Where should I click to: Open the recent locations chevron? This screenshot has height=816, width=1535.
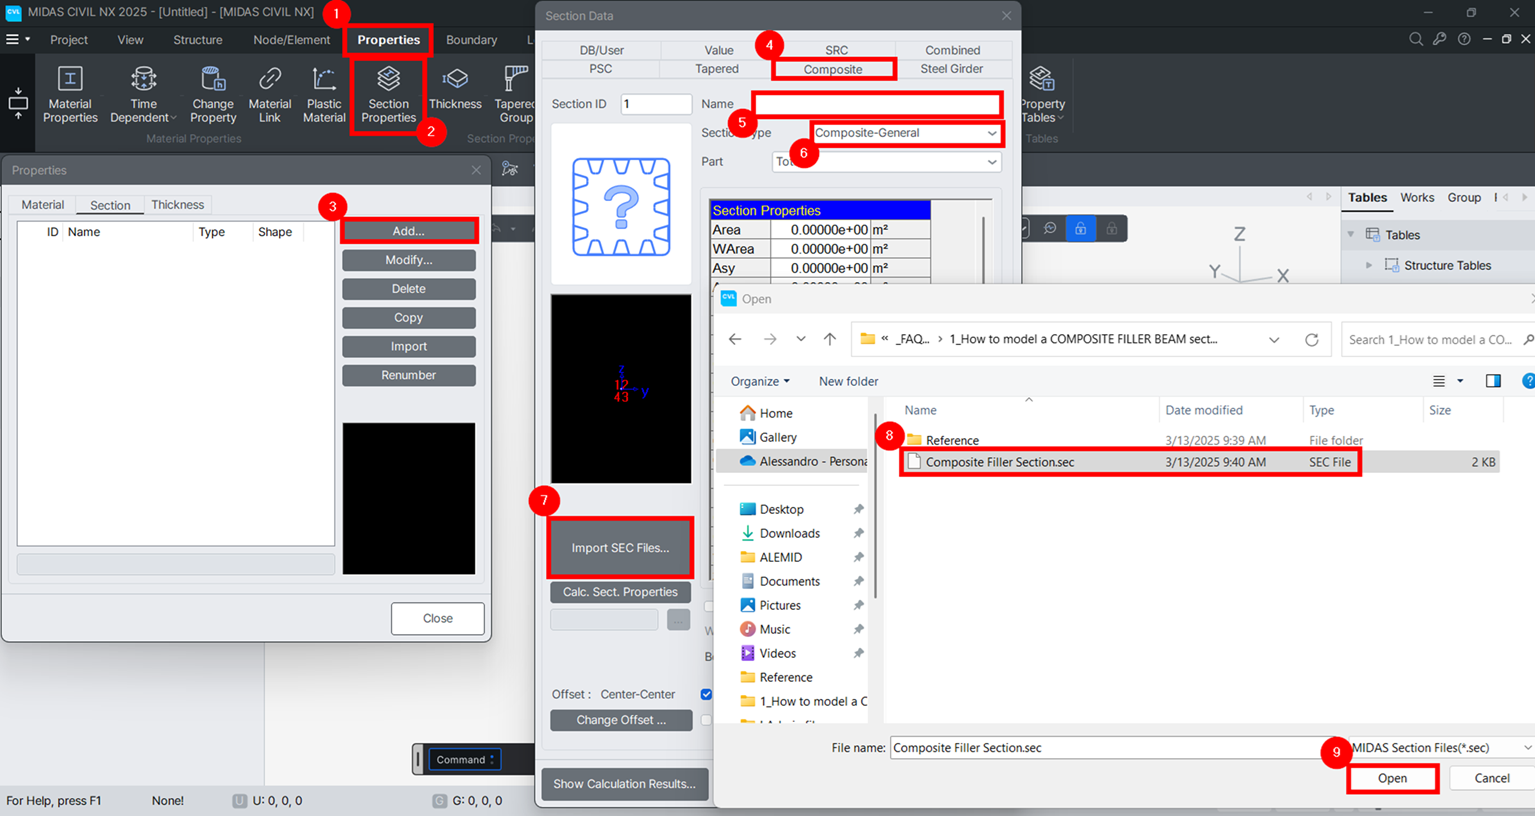coord(801,339)
